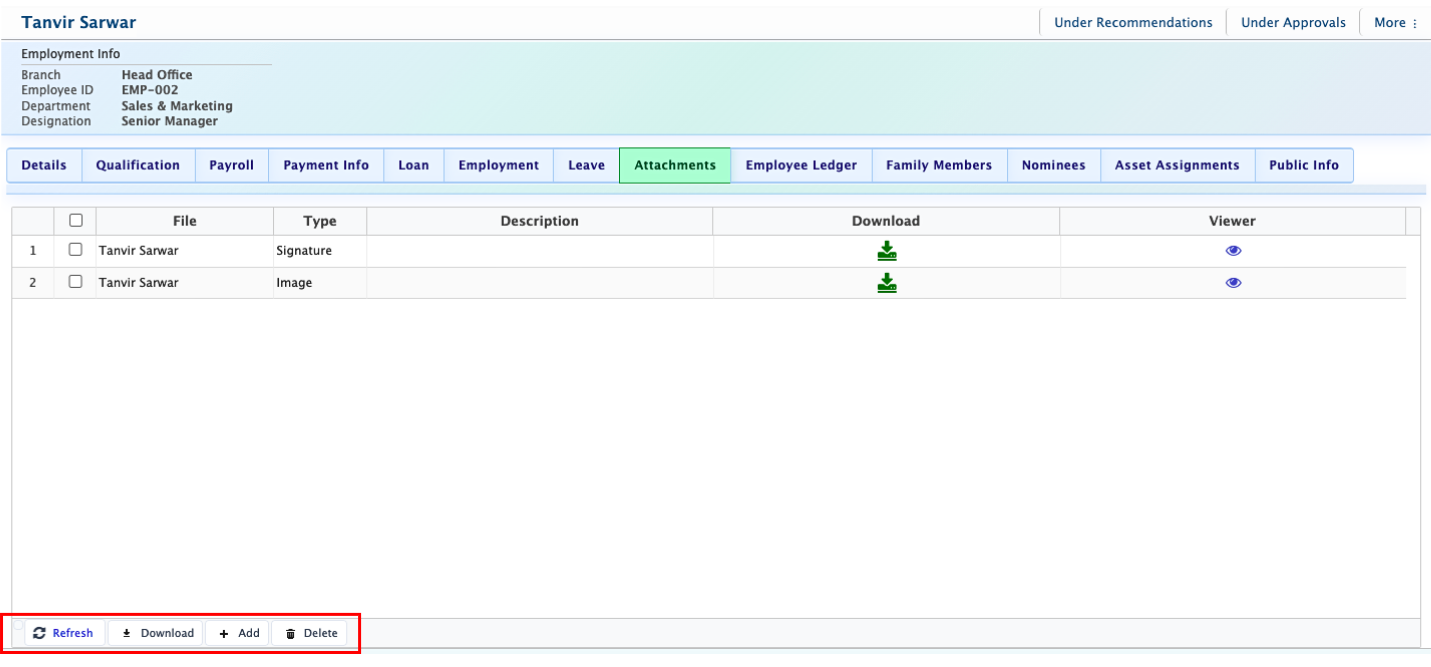
Task: Refresh the attachments list
Action: click(x=64, y=633)
